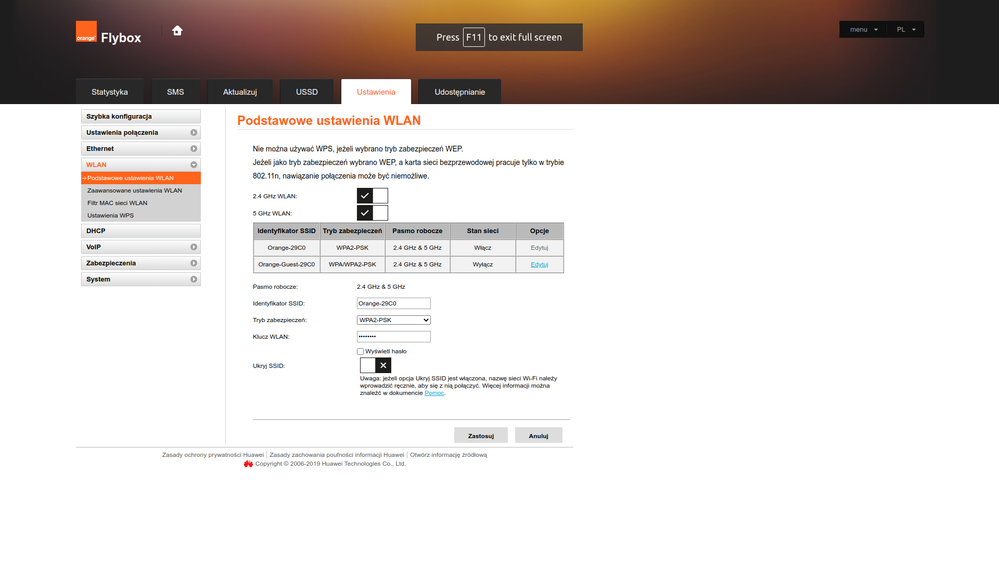Click the Identyfikator SSID column header
Viewport: 999px width, 562px height.
point(286,231)
